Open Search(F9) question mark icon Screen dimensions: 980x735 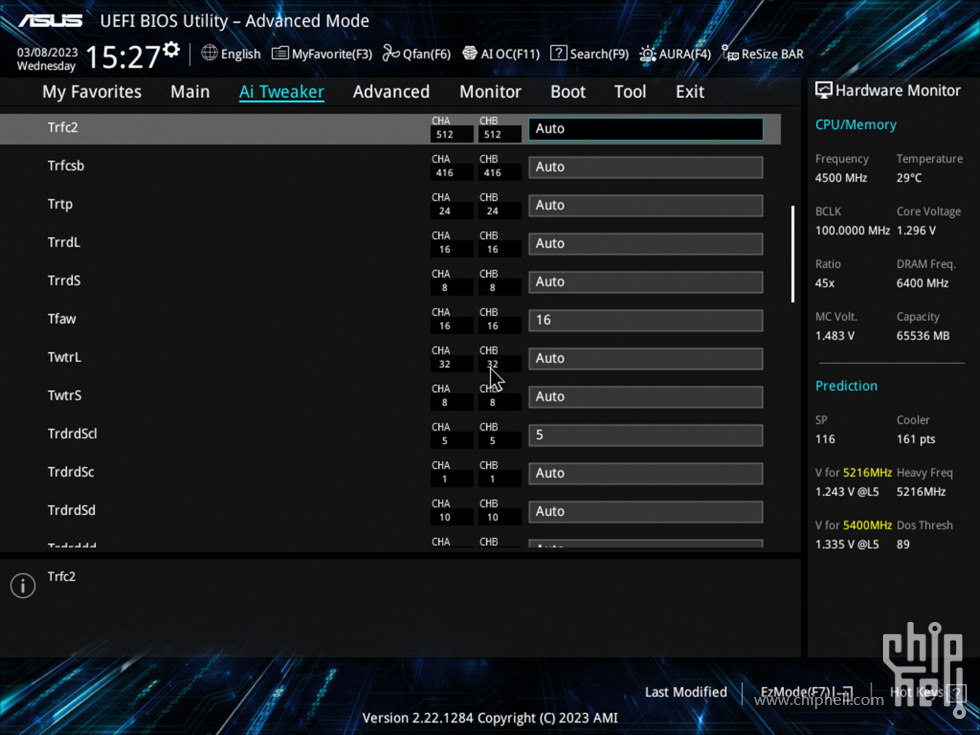point(558,53)
